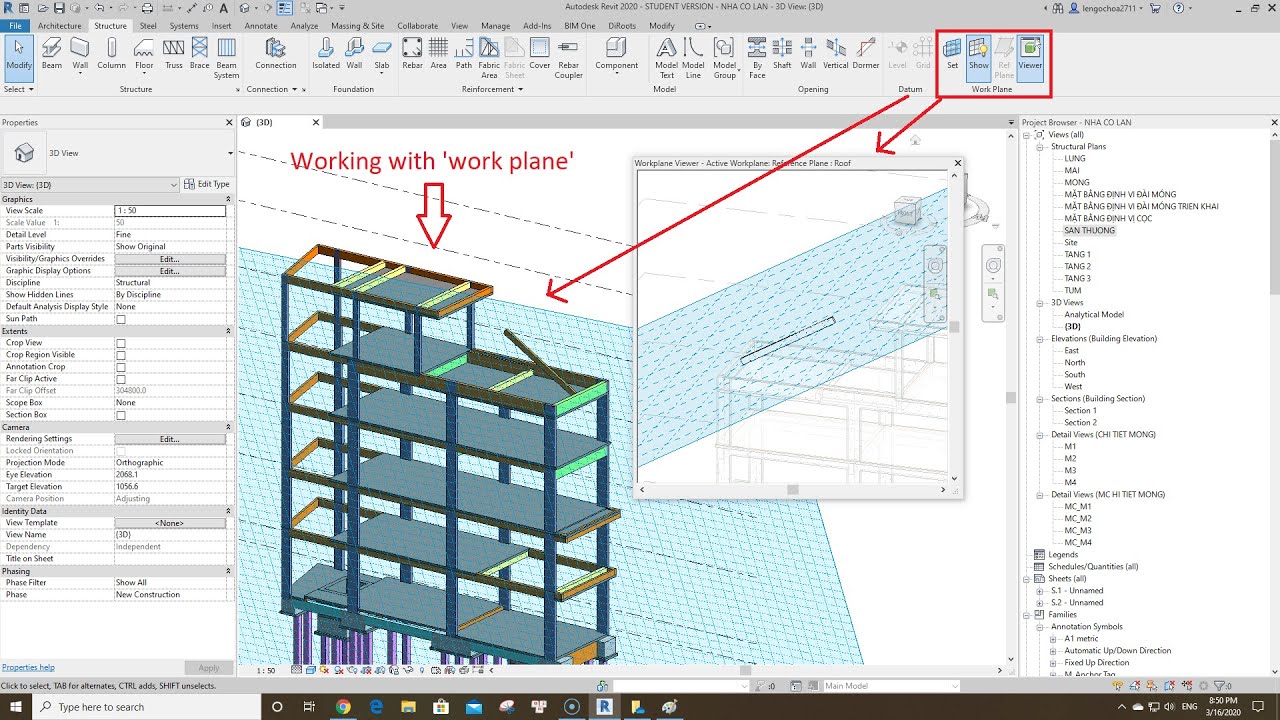Click the View Scale 1 : 50 field
Viewport: 1280px width, 720px height.
tap(170, 211)
